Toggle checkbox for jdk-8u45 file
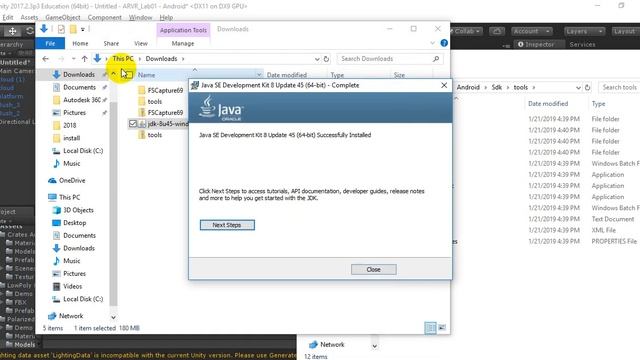The image size is (640, 360). pos(133,123)
